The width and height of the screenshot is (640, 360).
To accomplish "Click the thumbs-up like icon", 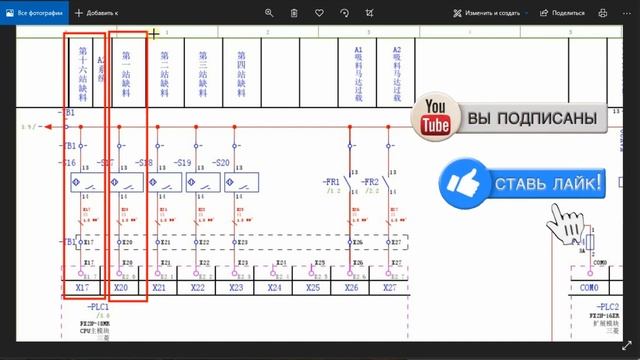I will [x=463, y=183].
